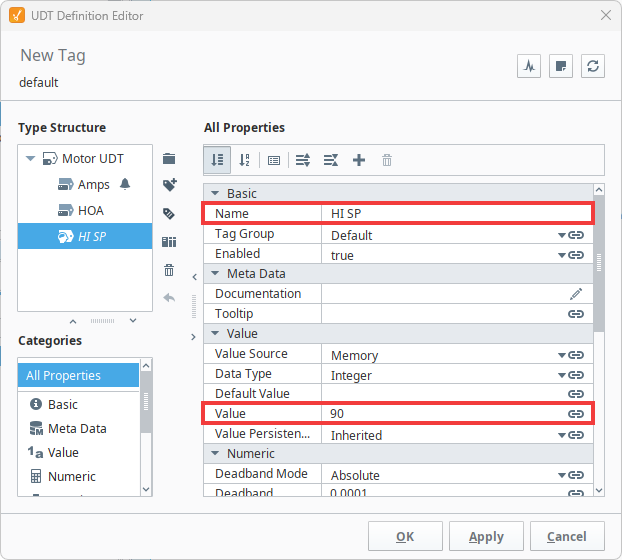Click the binding link icon for Value

[x=576, y=414]
